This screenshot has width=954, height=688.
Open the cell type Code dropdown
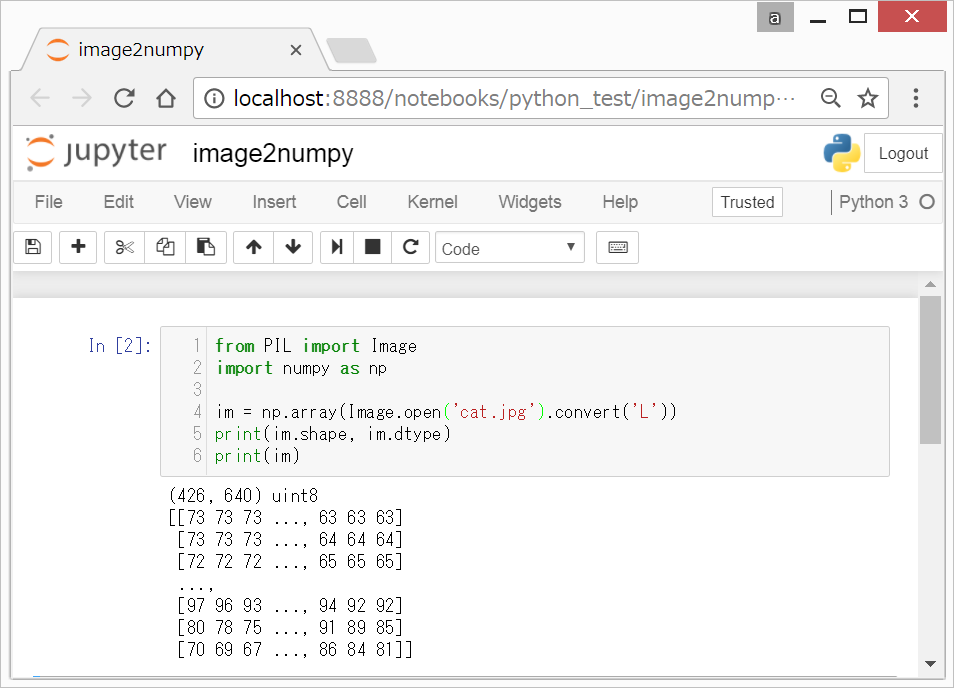pos(509,248)
